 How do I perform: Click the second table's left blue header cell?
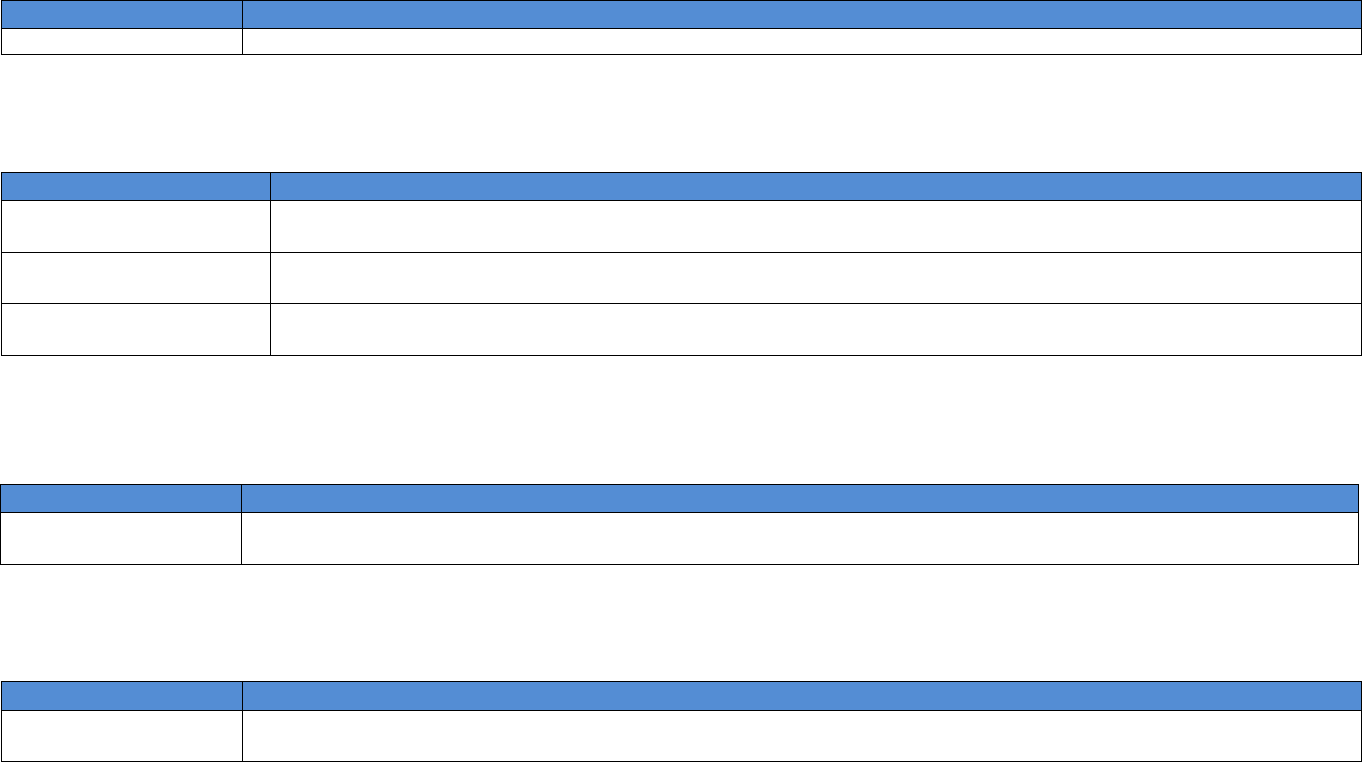(x=135, y=187)
